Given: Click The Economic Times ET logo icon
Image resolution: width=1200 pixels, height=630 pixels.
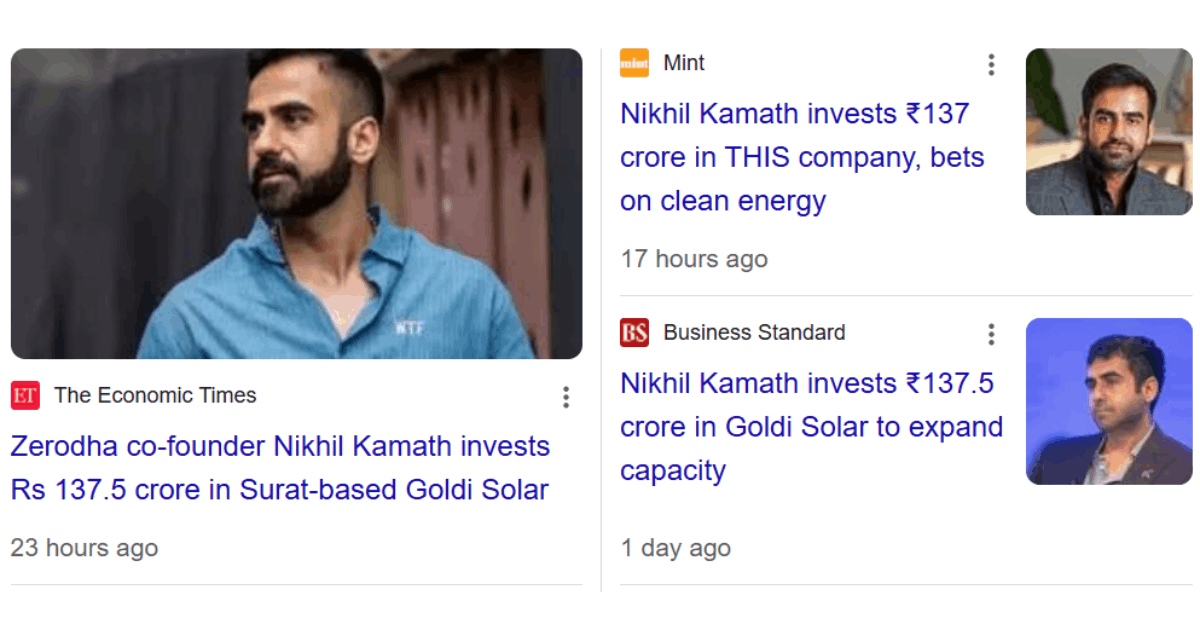Looking at the screenshot, I should 25,396.
